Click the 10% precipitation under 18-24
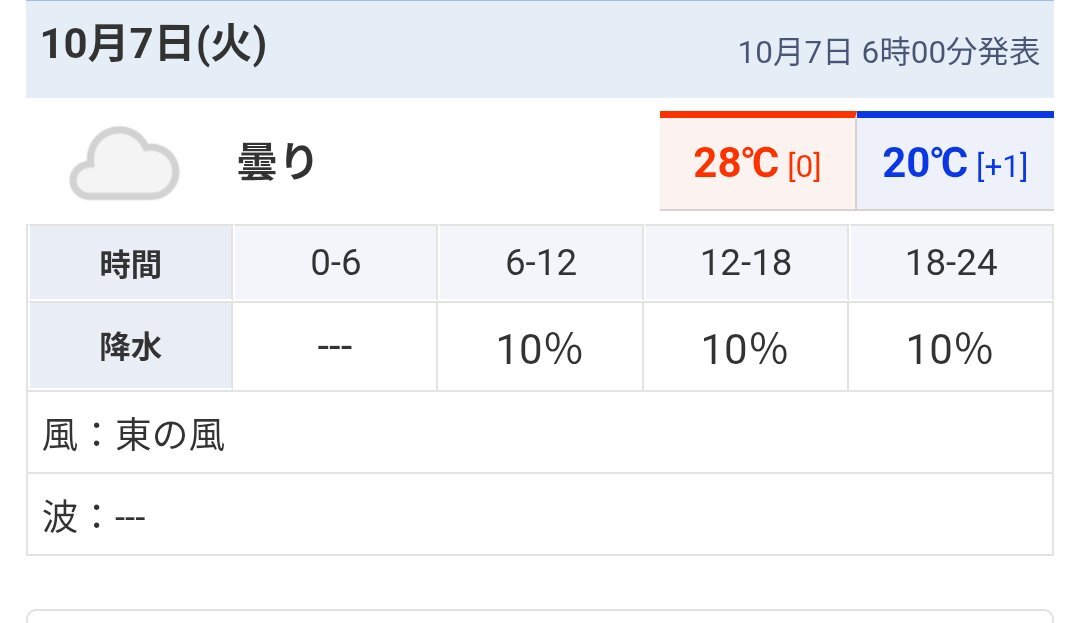This screenshot has width=1077, height=623. [x=950, y=349]
